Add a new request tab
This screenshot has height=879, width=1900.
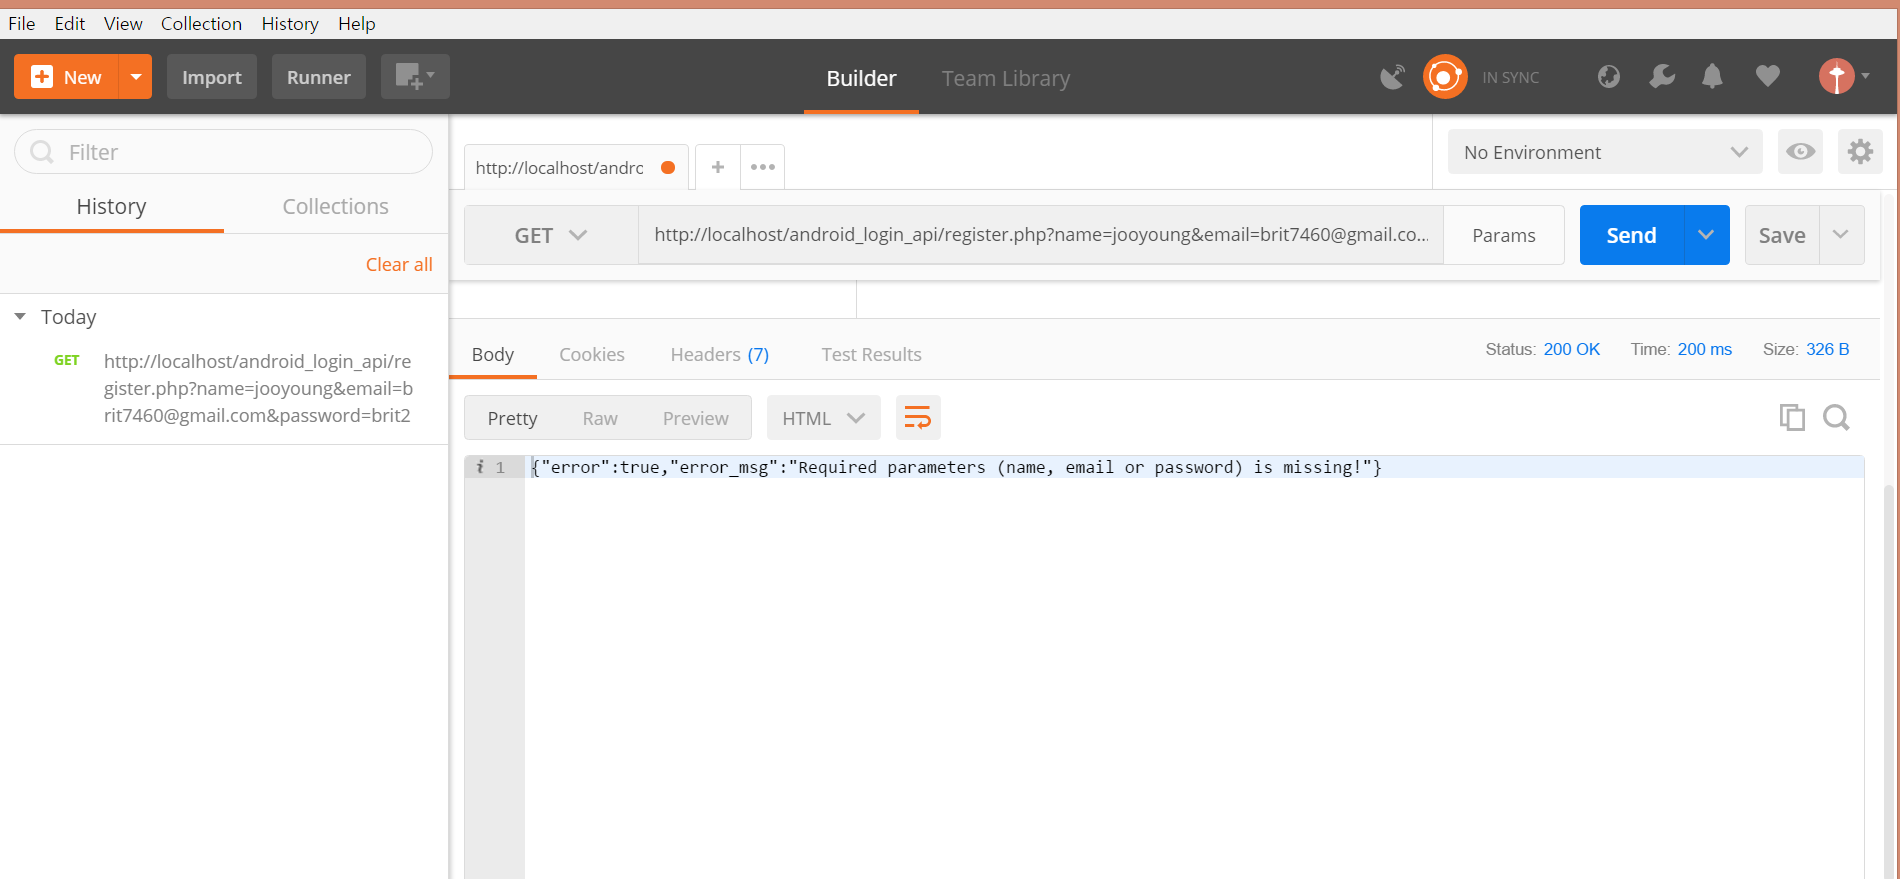718,167
